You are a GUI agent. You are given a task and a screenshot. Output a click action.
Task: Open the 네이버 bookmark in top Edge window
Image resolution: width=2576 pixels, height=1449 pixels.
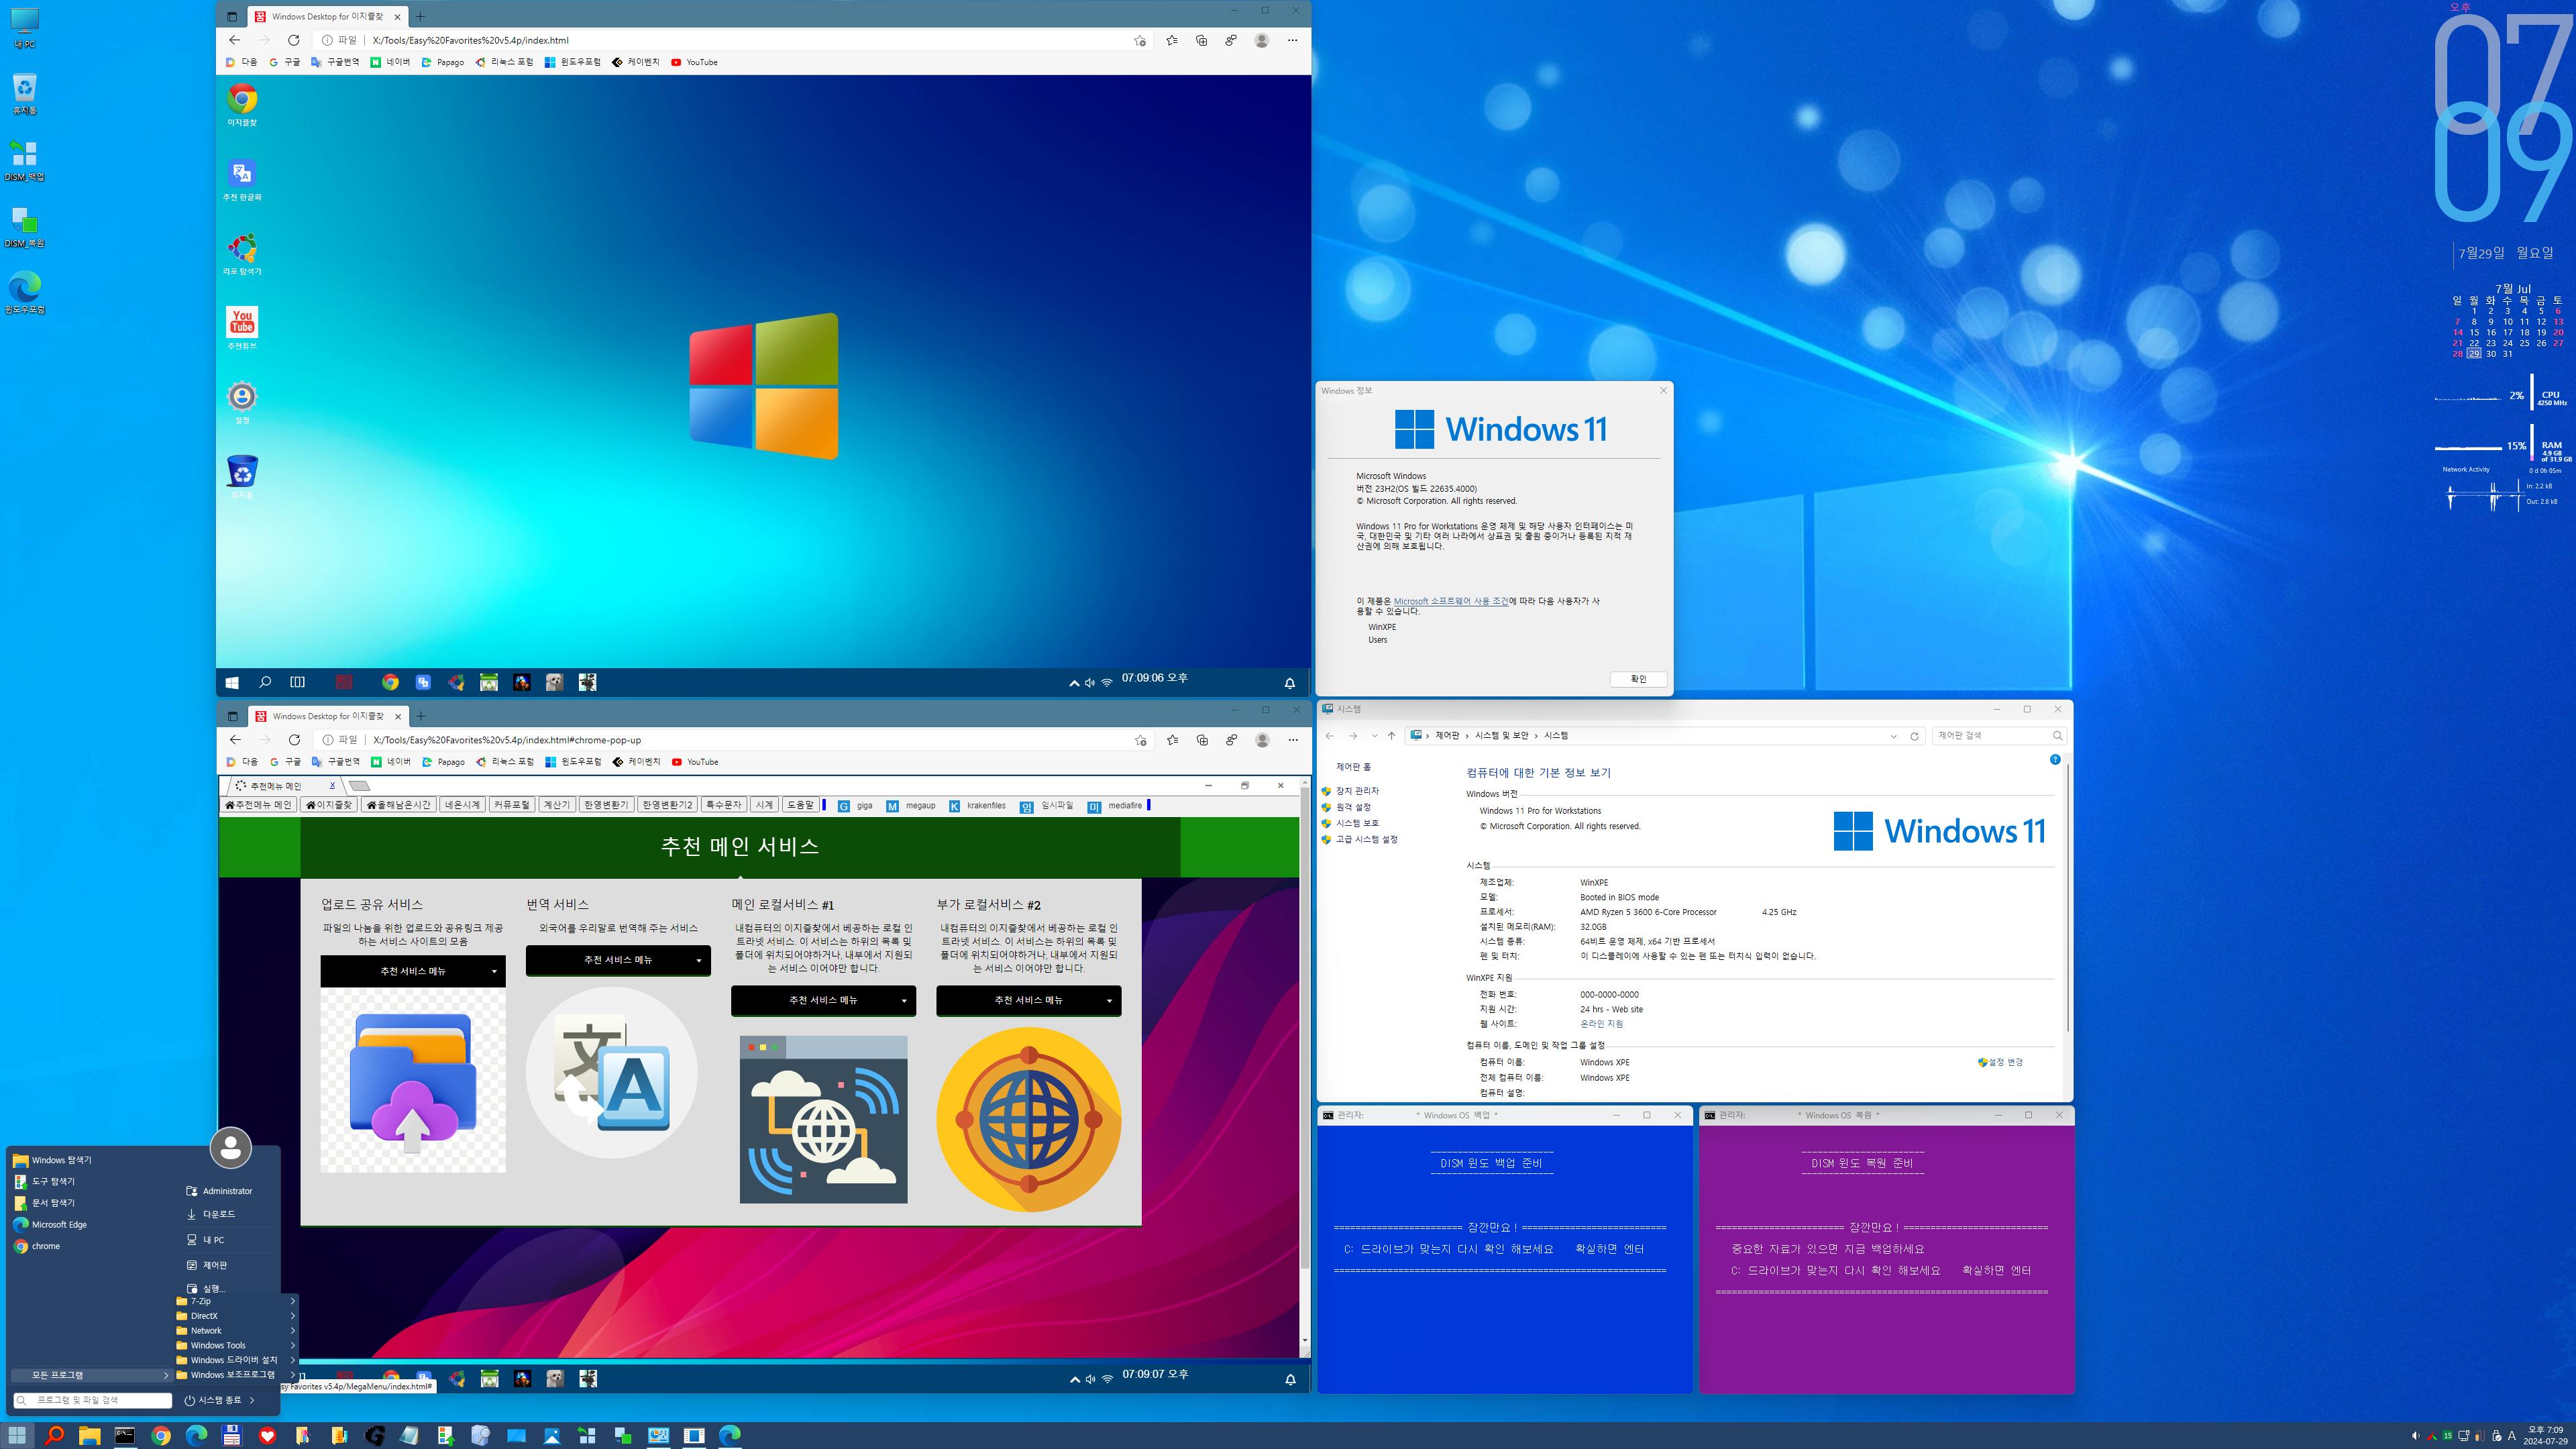(x=390, y=62)
